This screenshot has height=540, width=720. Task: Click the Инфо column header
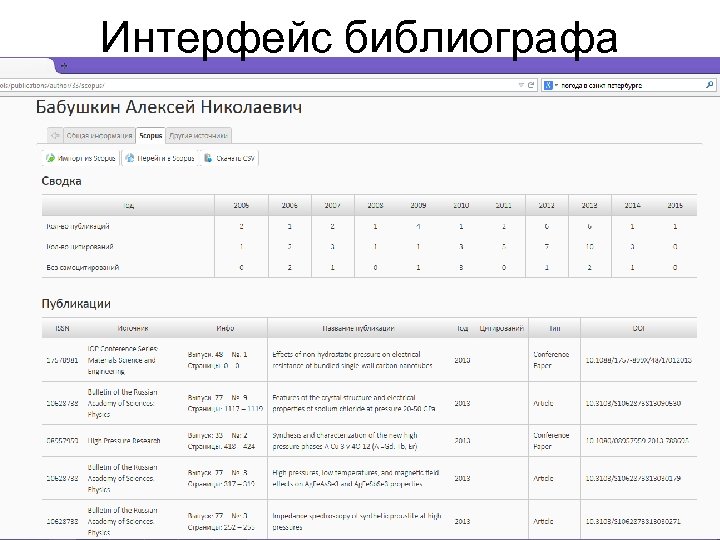click(x=225, y=328)
